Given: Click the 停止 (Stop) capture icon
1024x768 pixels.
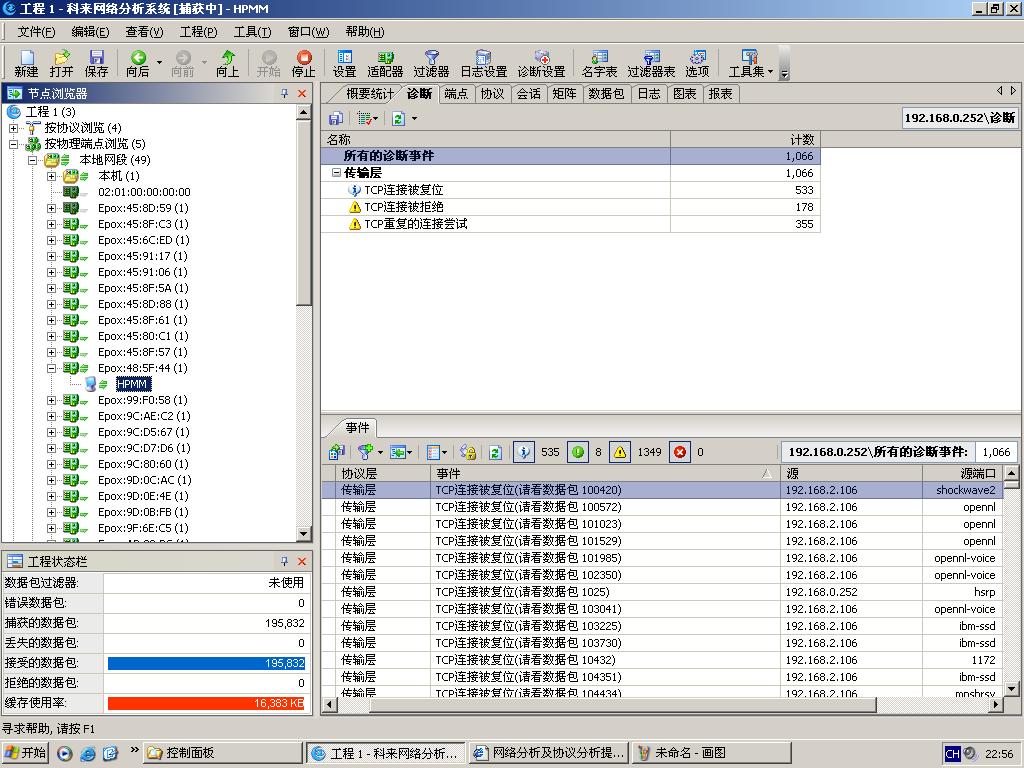Looking at the screenshot, I should point(303,63).
